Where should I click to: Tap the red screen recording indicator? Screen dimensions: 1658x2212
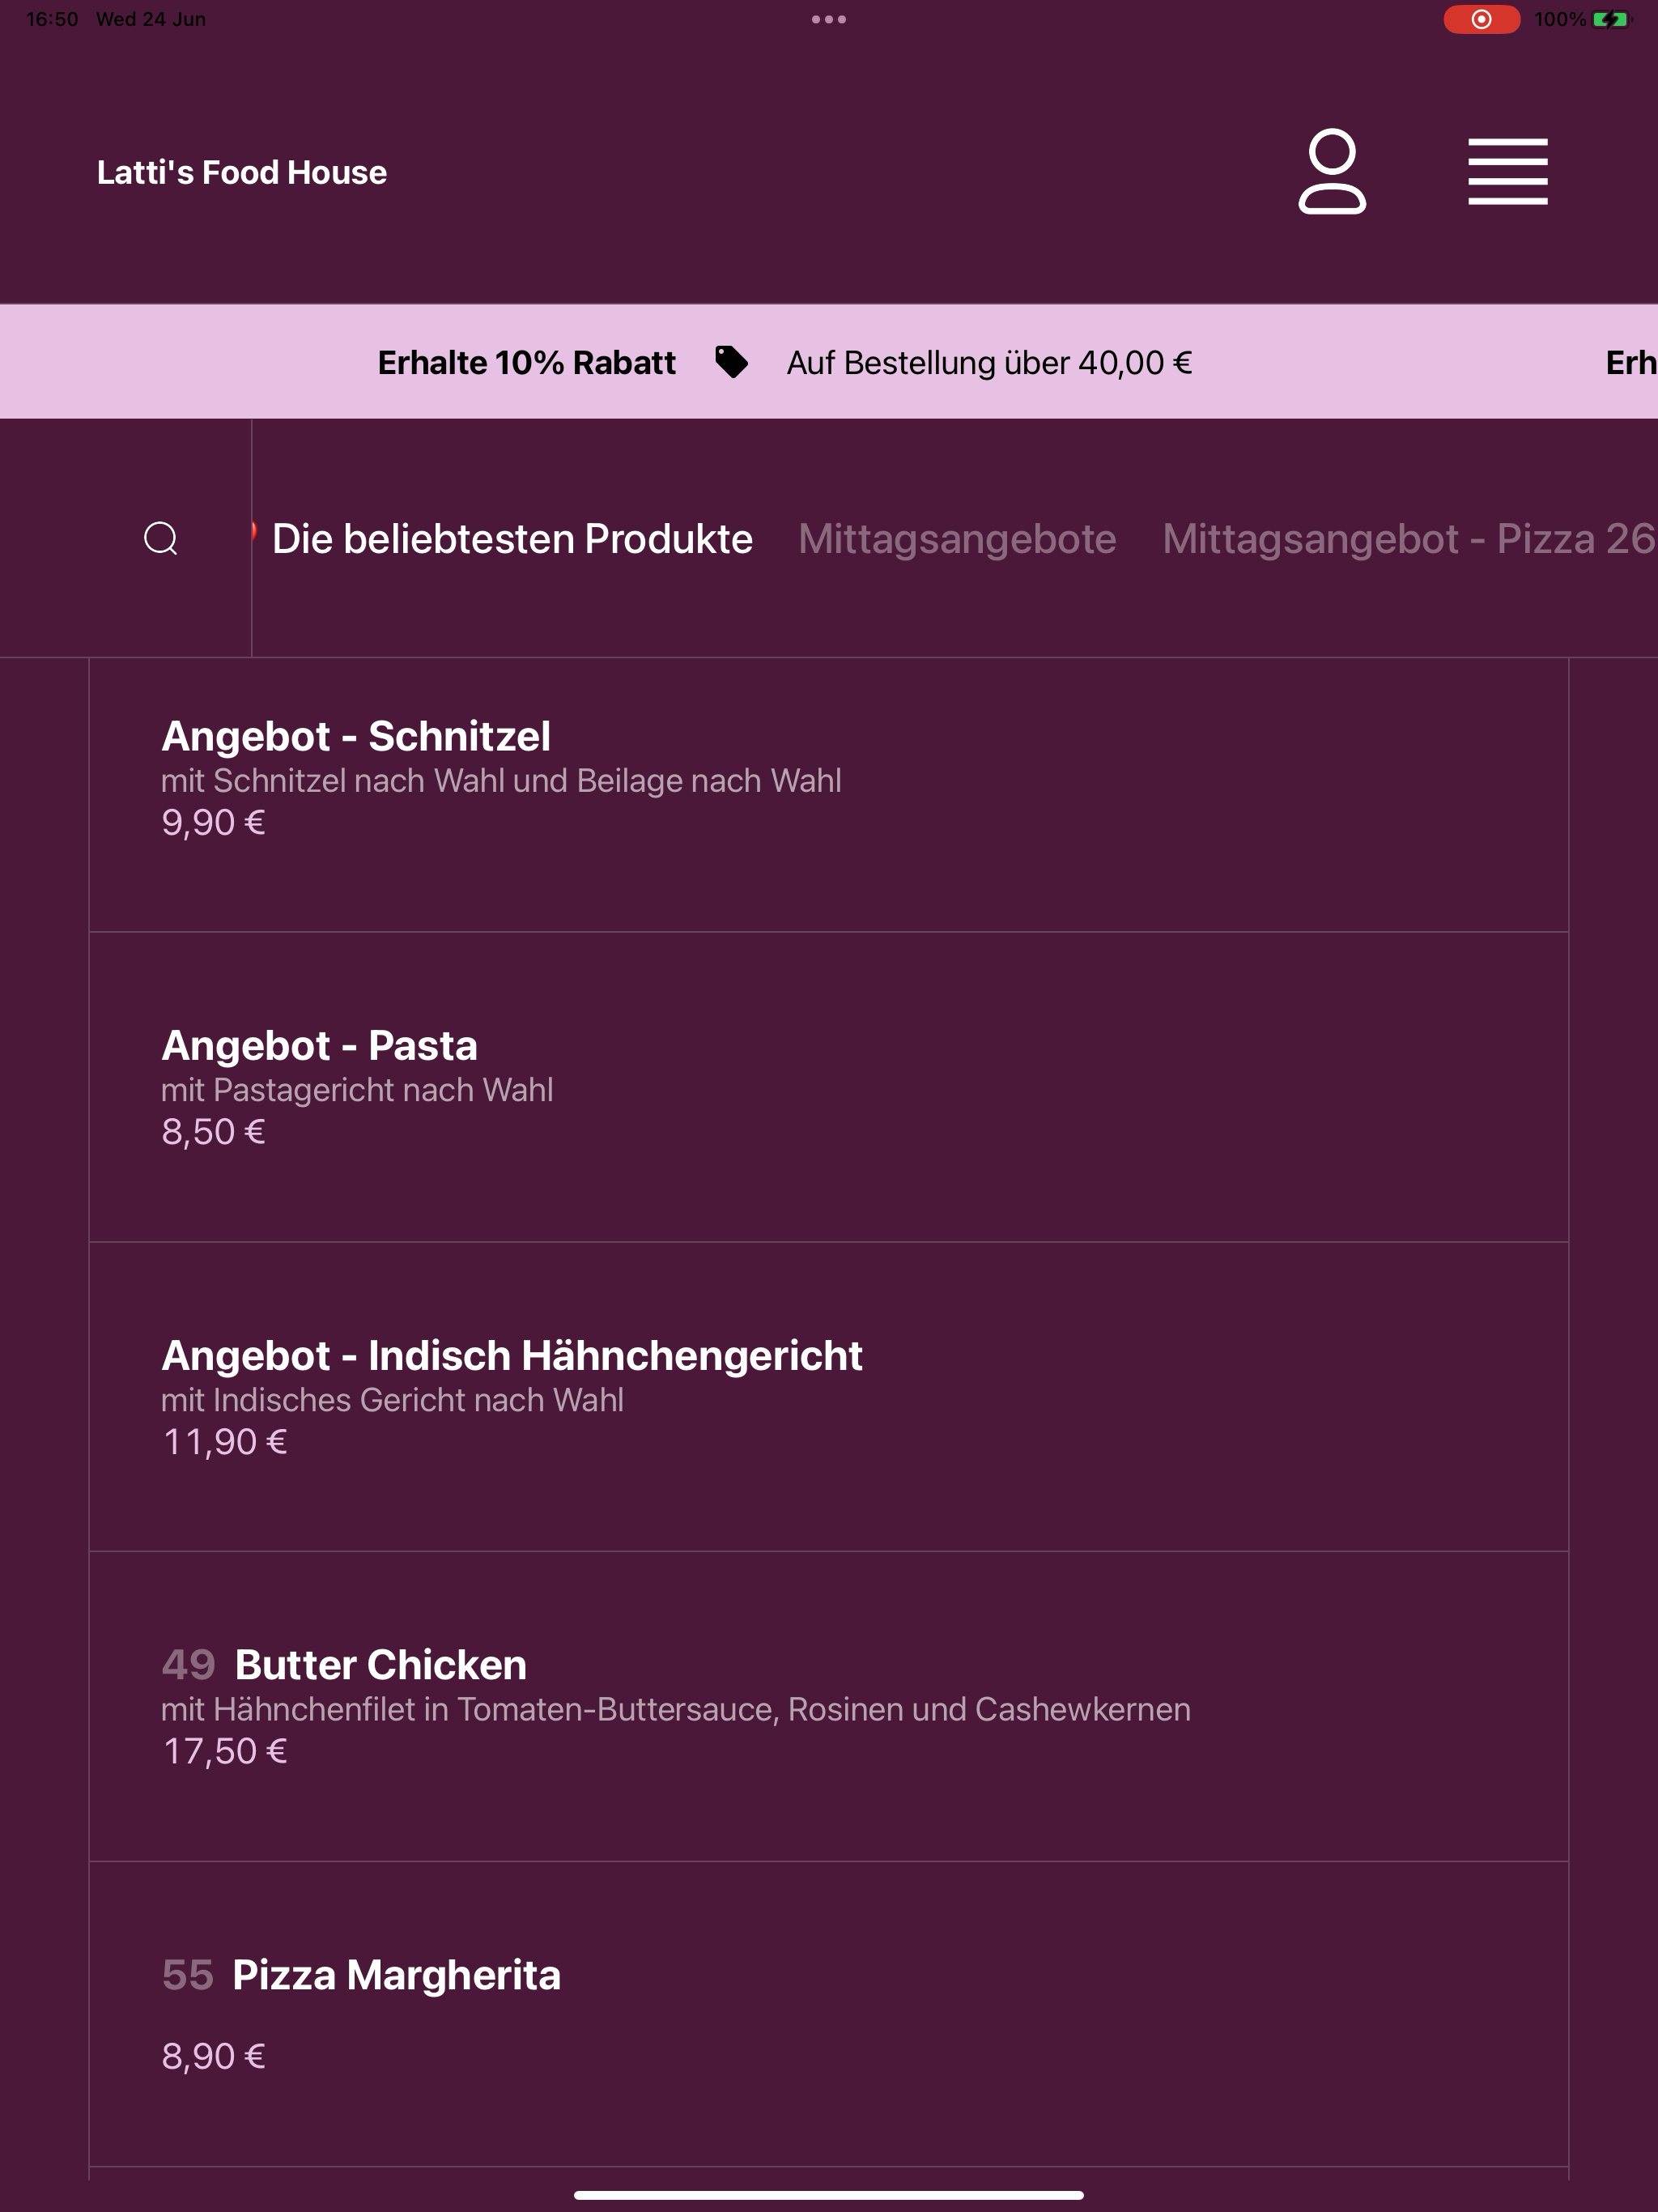click(1481, 19)
